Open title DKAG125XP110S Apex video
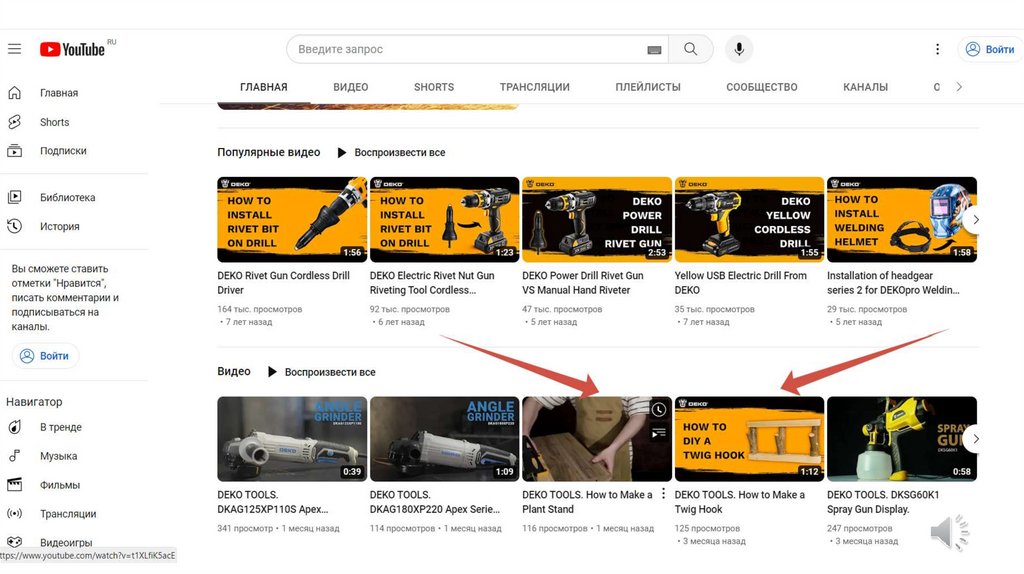This screenshot has height=574, width=1024. click(273, 502)
